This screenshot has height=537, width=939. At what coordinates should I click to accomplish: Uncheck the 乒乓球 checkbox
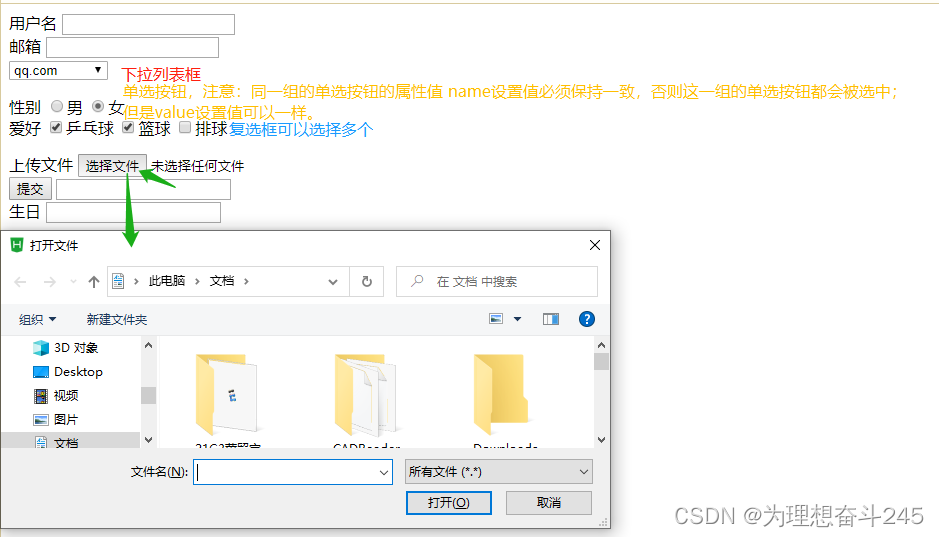tap(56, 127)
